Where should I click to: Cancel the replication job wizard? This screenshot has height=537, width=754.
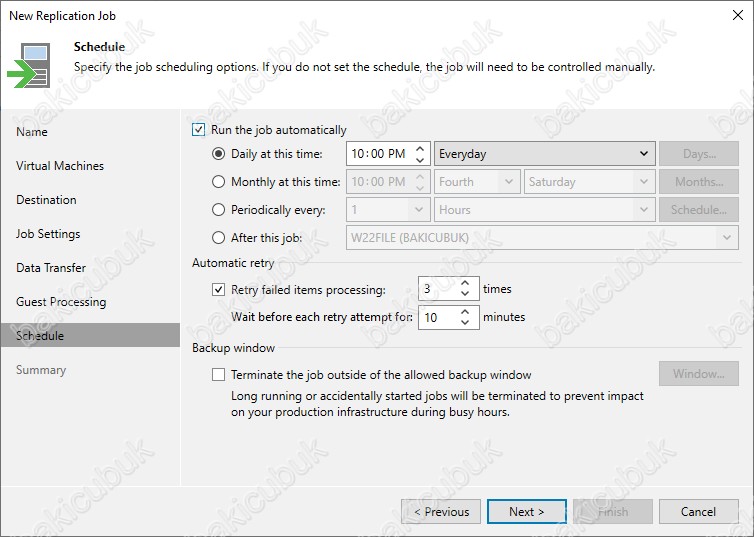[x=698, y=512]
